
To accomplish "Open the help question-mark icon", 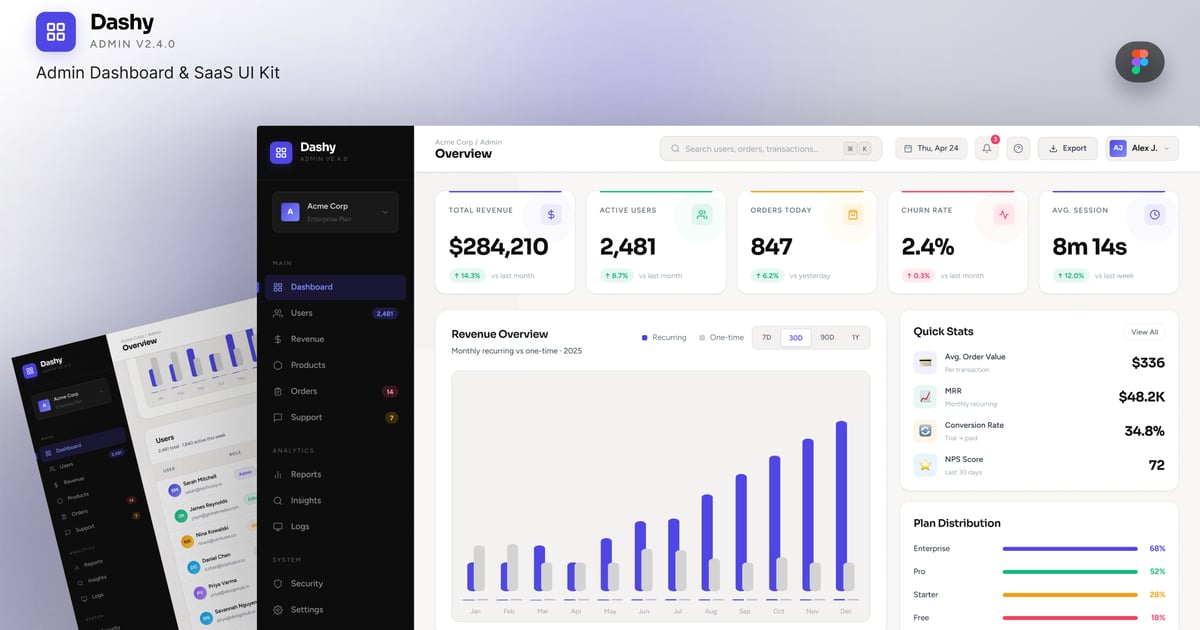I will (1018, 148).
